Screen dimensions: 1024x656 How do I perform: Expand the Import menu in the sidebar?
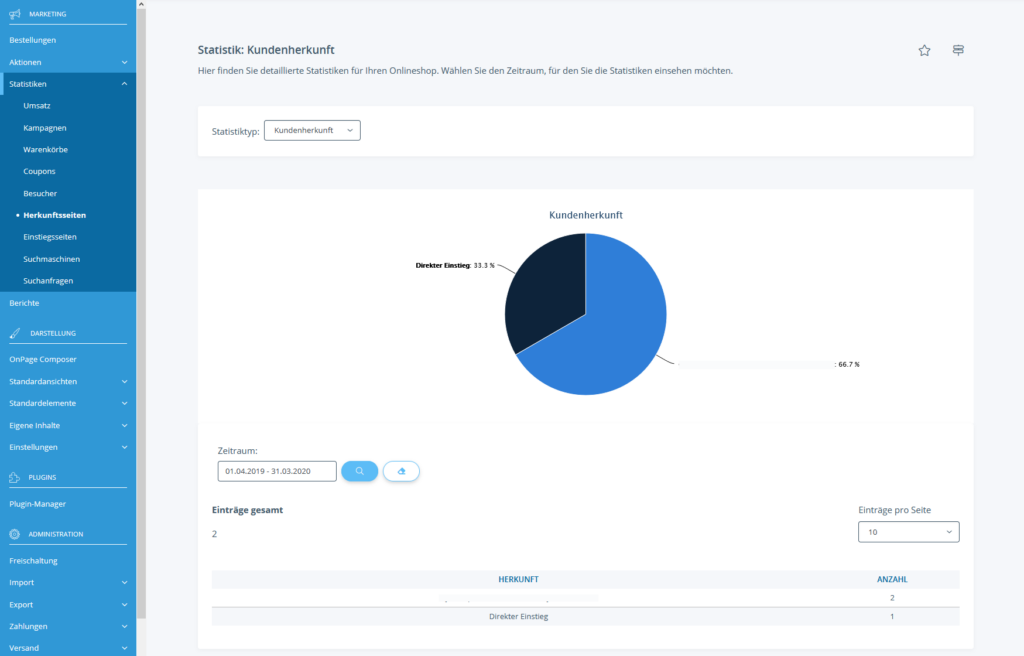tap(39, 582)
